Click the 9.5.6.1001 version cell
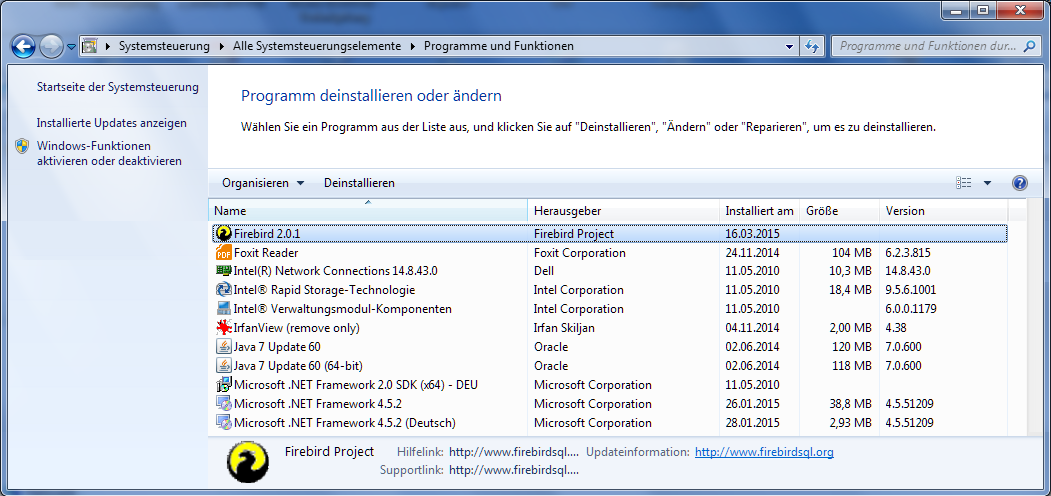 click(x=911, y=290)
